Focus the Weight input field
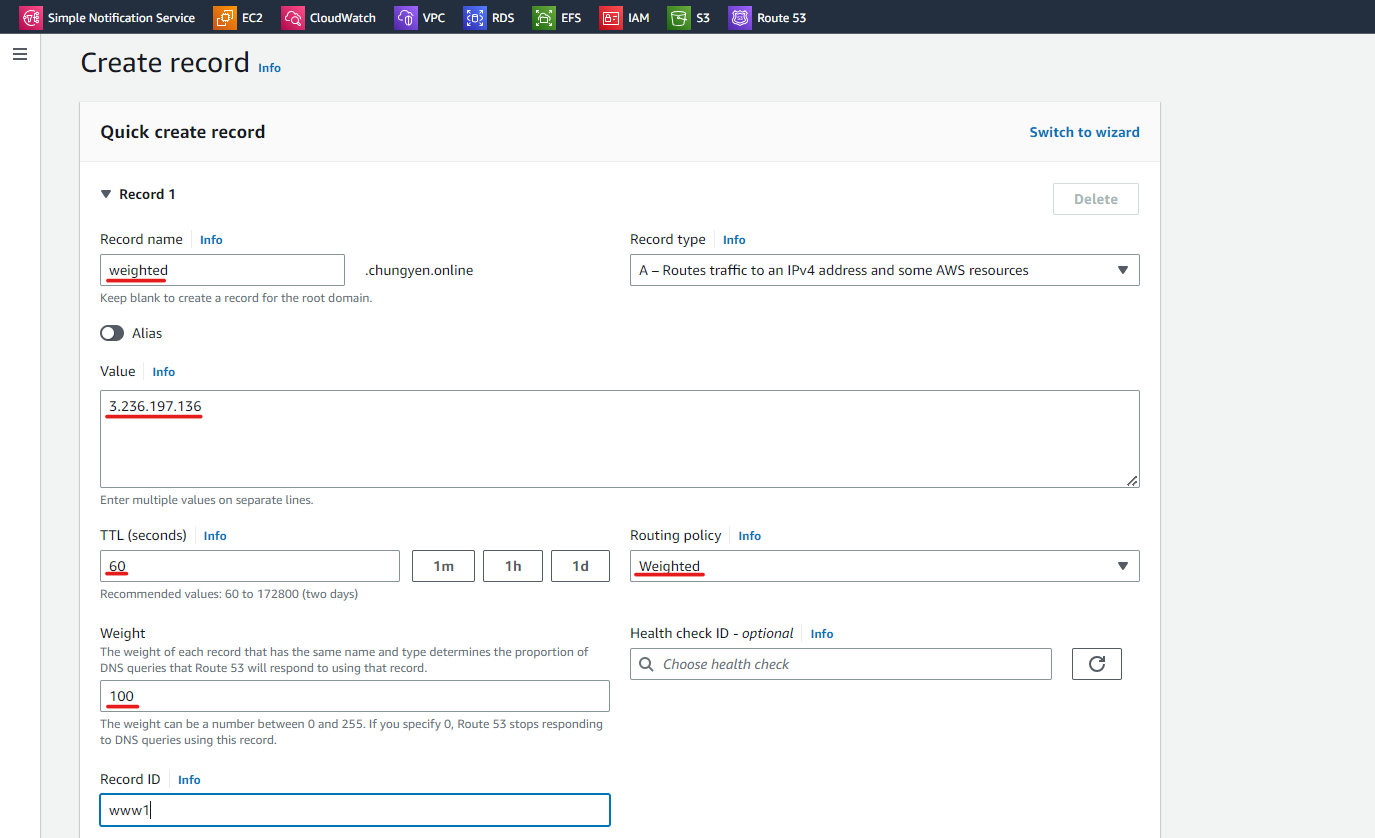 coord(355,696)
